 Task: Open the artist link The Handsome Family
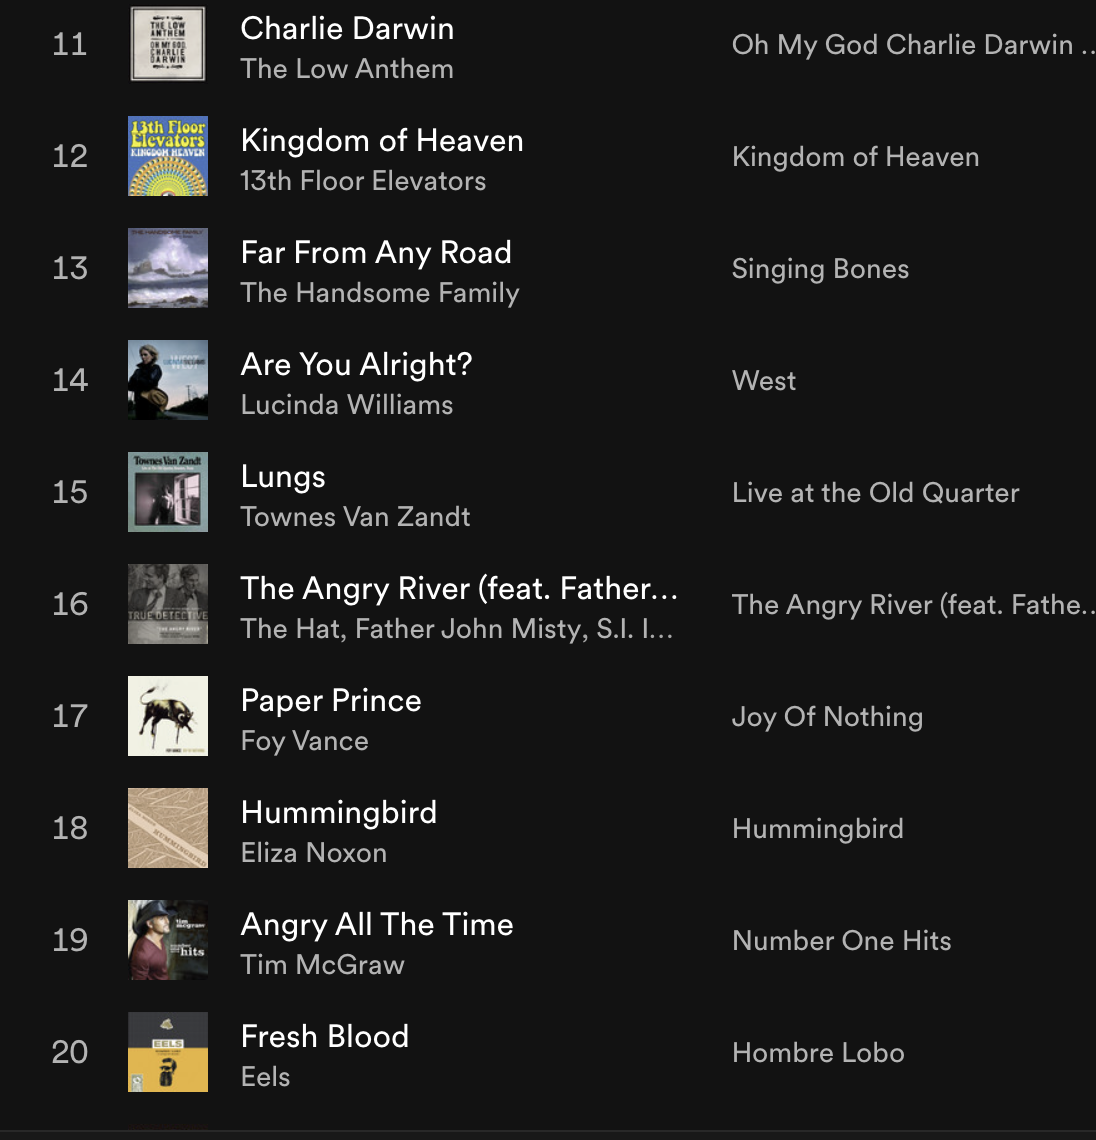coord(380,293)
